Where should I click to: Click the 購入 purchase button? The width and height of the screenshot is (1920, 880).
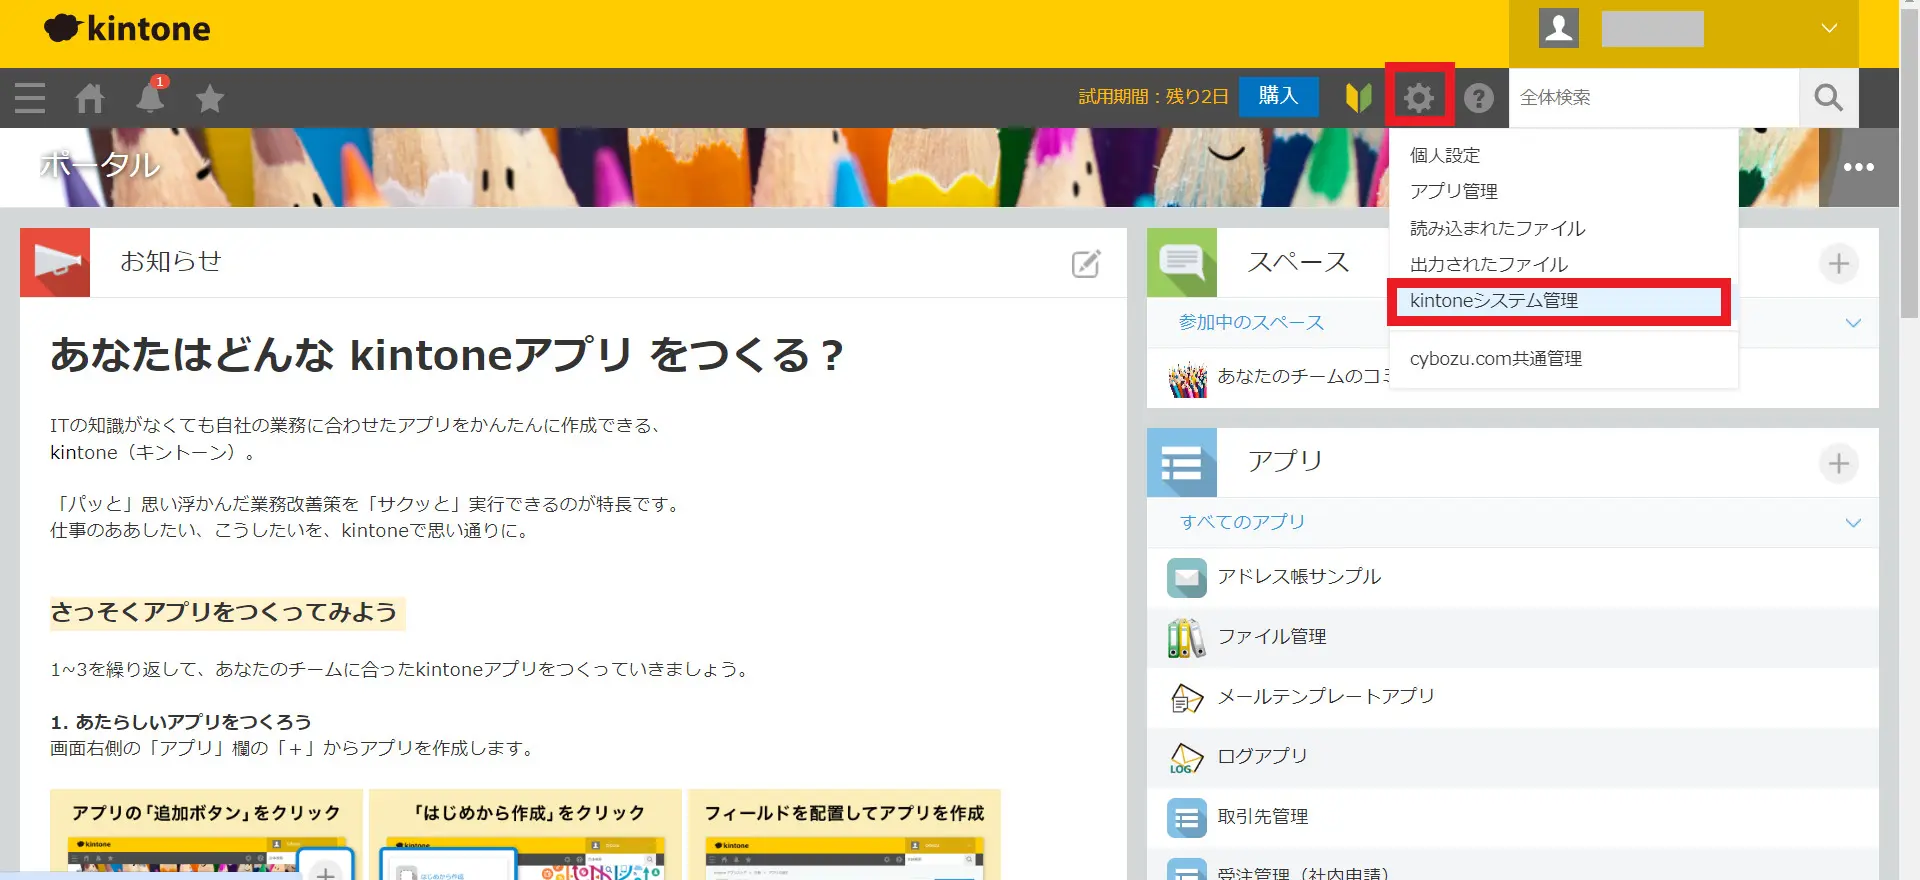pos(1278,96)
